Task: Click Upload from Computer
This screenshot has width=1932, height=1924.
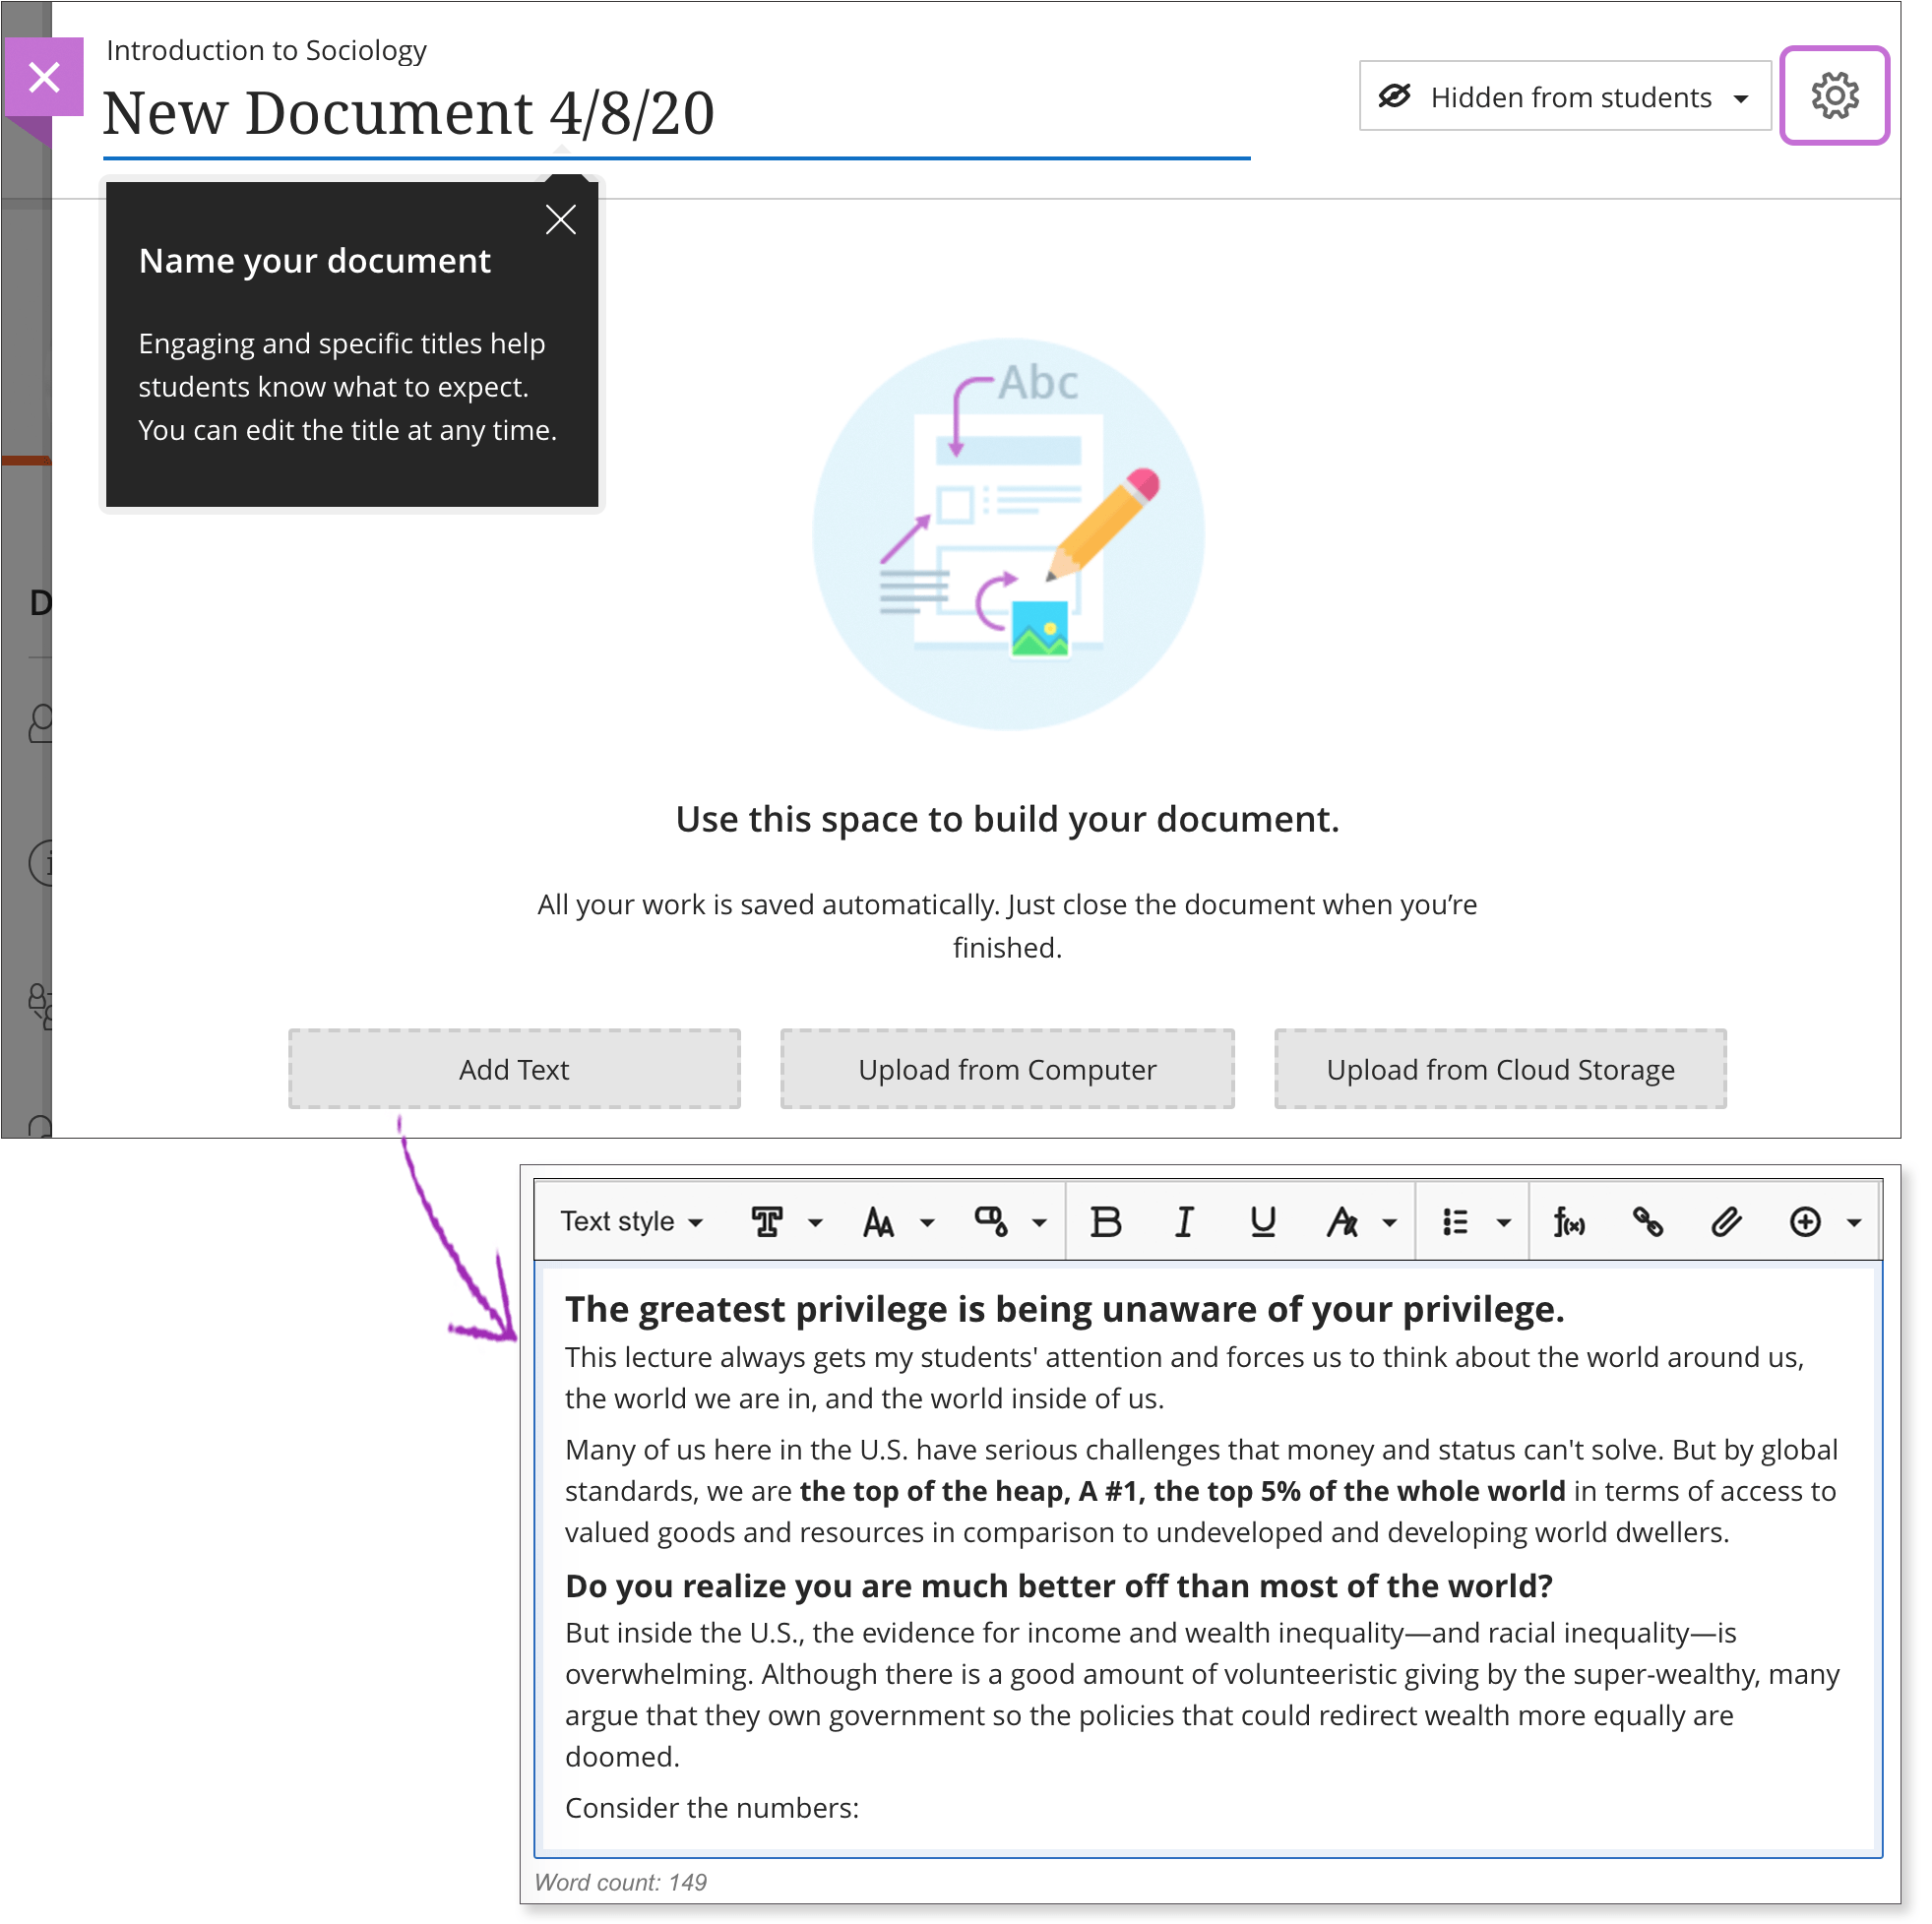Action: 1007,1069
